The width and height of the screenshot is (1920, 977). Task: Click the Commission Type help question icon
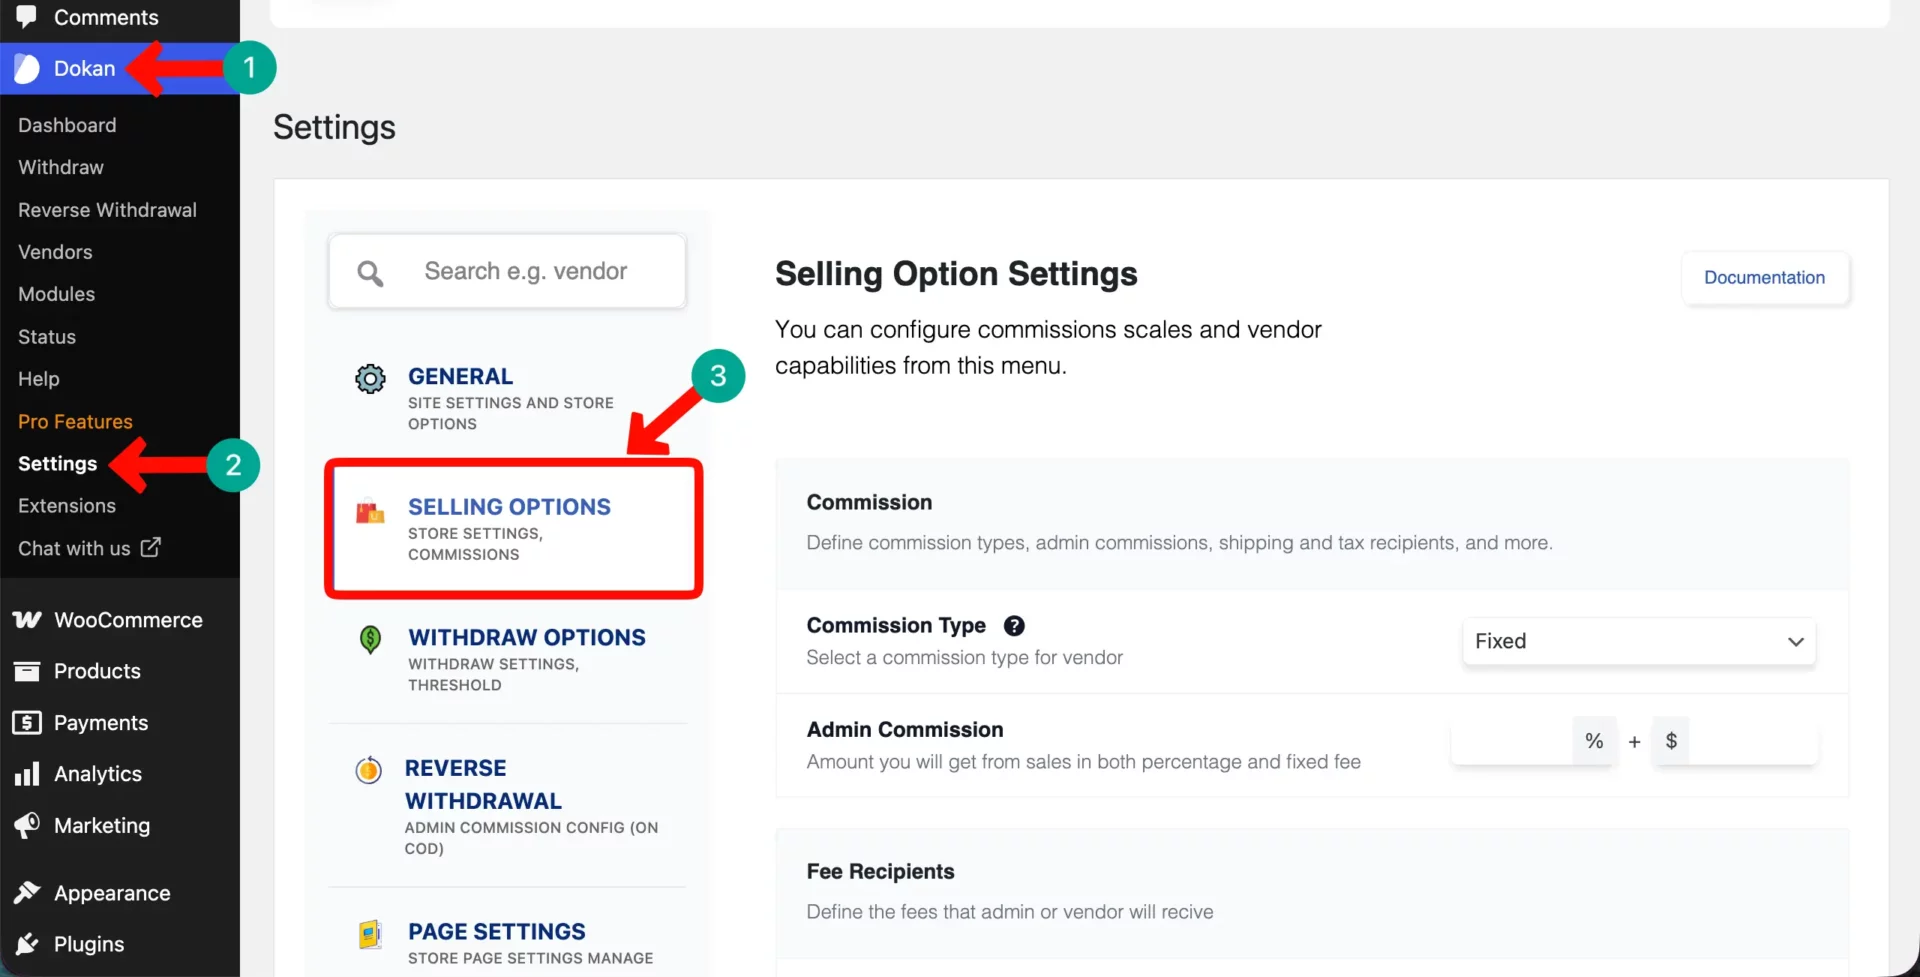(1014, 626)
